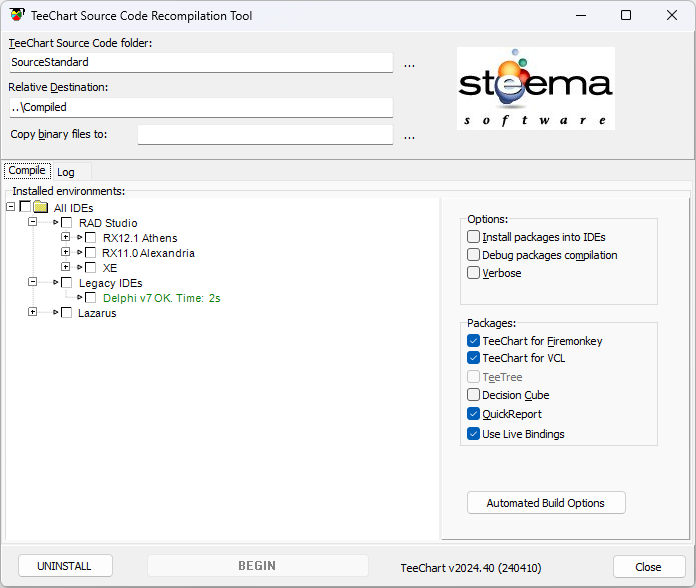Enable Debug packages compilation option
The width and height of the screenshot is (696, 588).
coord(473,255)
